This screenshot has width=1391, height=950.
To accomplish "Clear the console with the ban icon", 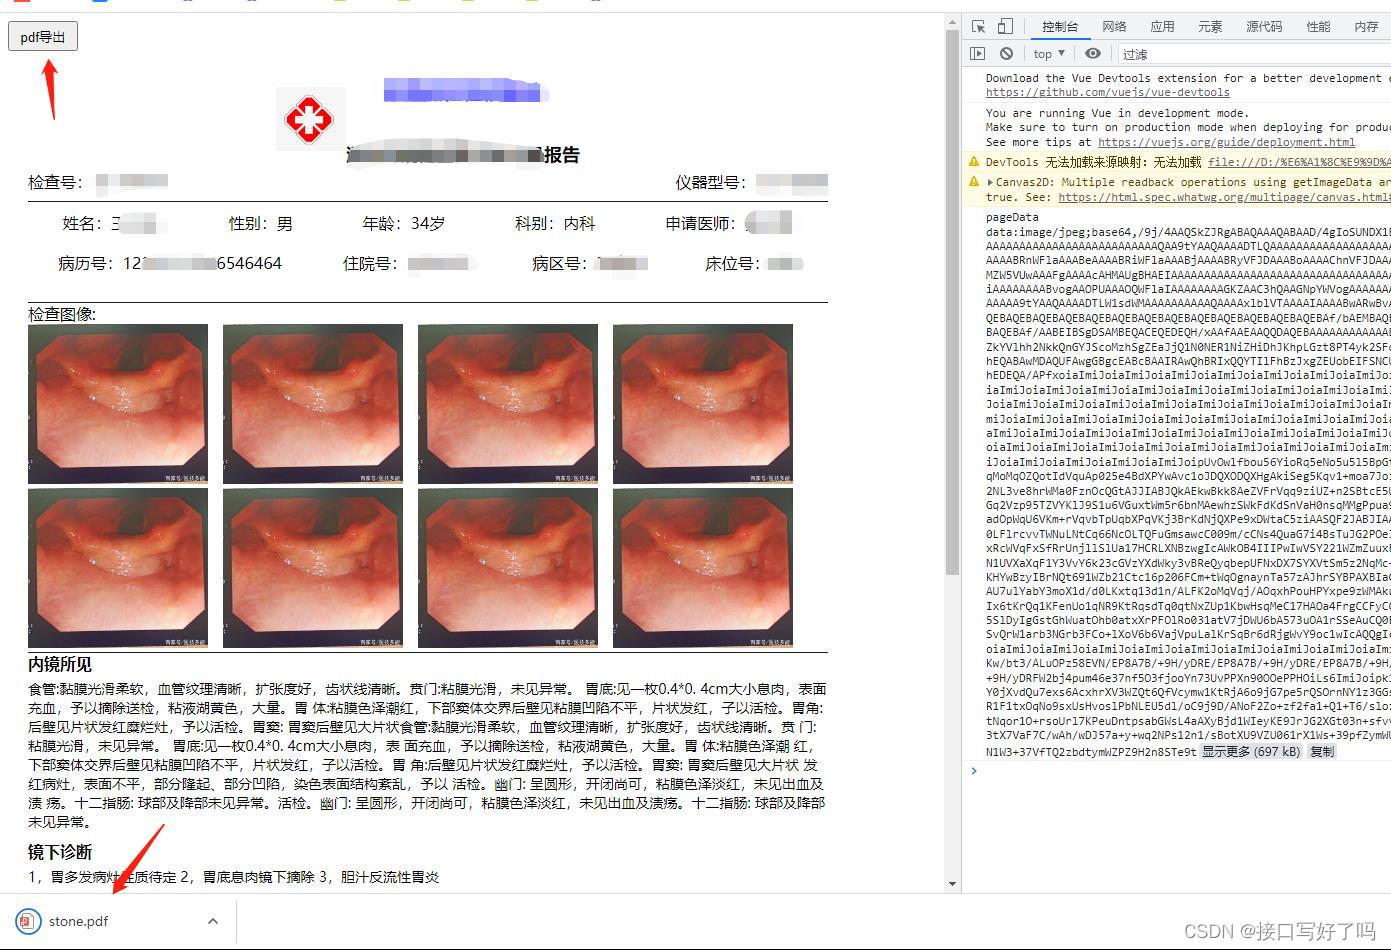I will (1006, 53).
